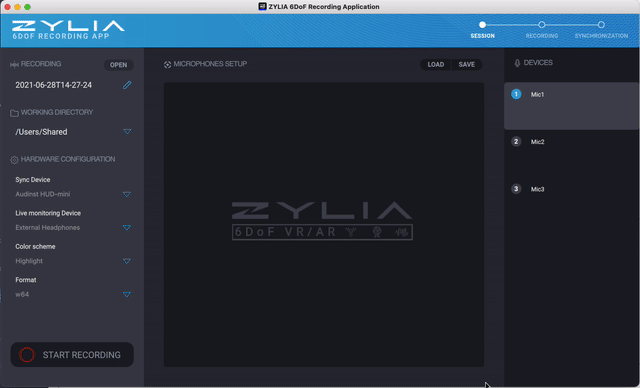
Task: Click the Microphones Setup heading
Action: point(210,64)
